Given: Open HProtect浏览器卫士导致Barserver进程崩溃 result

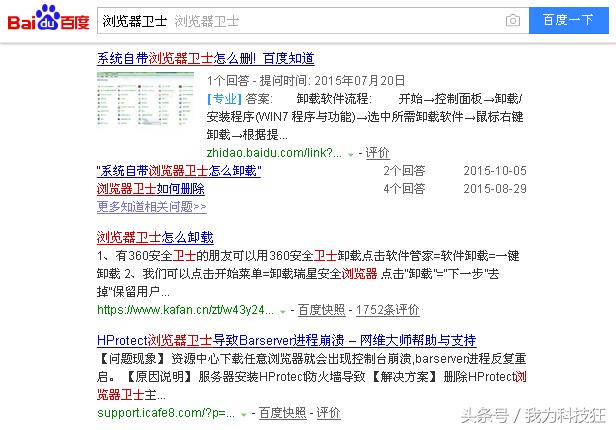Looking at the screenshot, I should tap(286, 340).
